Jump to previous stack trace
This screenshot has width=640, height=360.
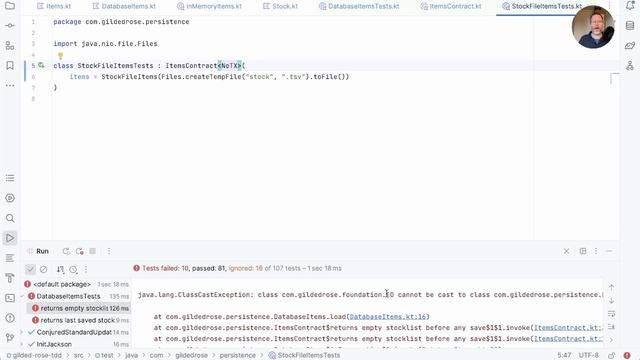pos(611,288)
